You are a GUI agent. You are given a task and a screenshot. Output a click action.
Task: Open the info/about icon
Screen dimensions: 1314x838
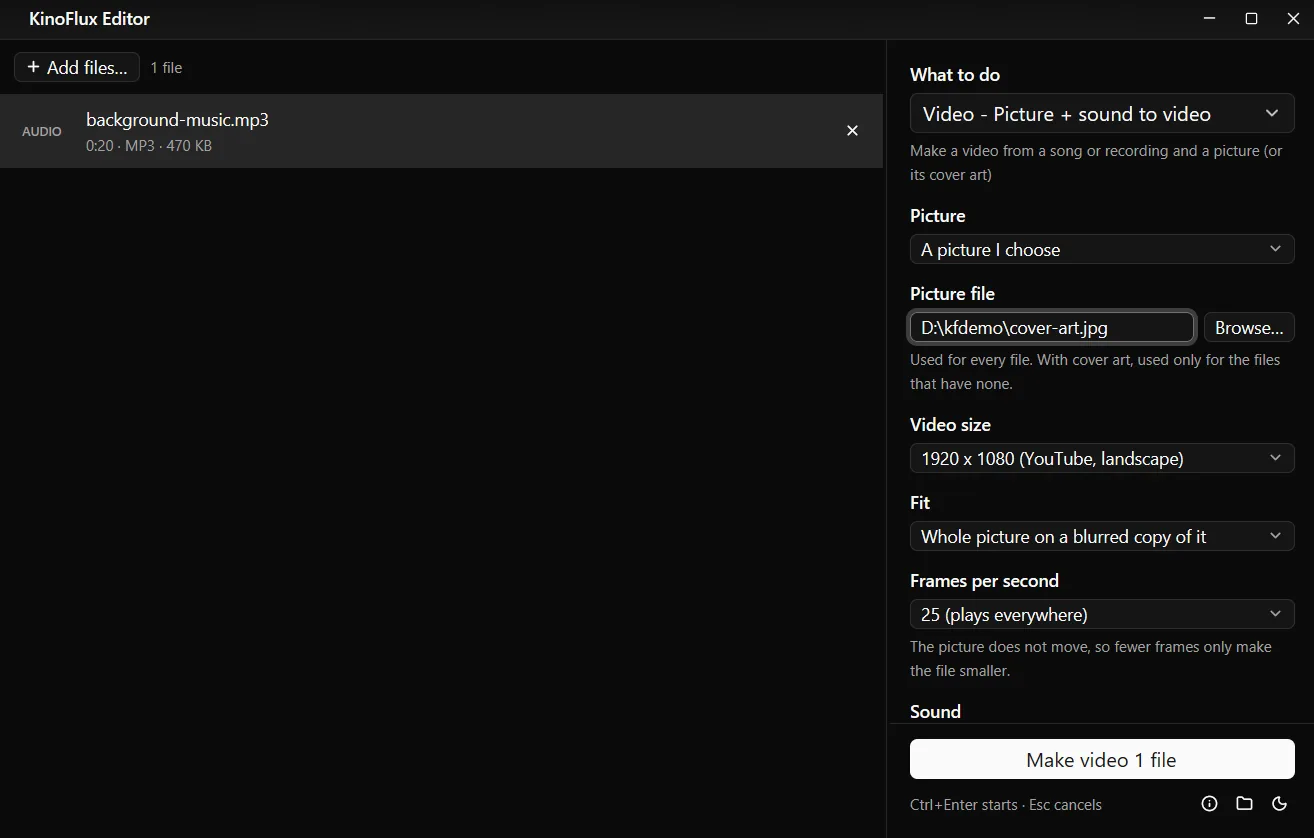pyautogui.click(x=1209, y=804)
